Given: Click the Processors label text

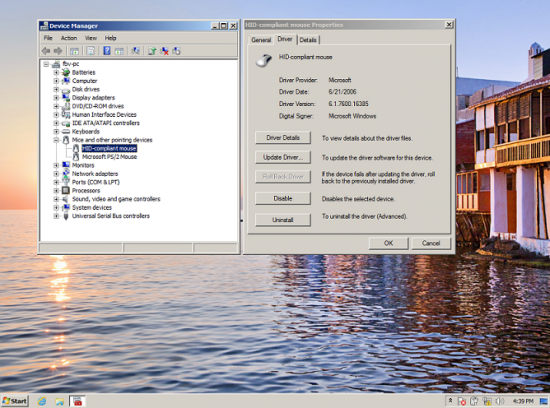Looking at the screenshot, I should click(86, 190).
